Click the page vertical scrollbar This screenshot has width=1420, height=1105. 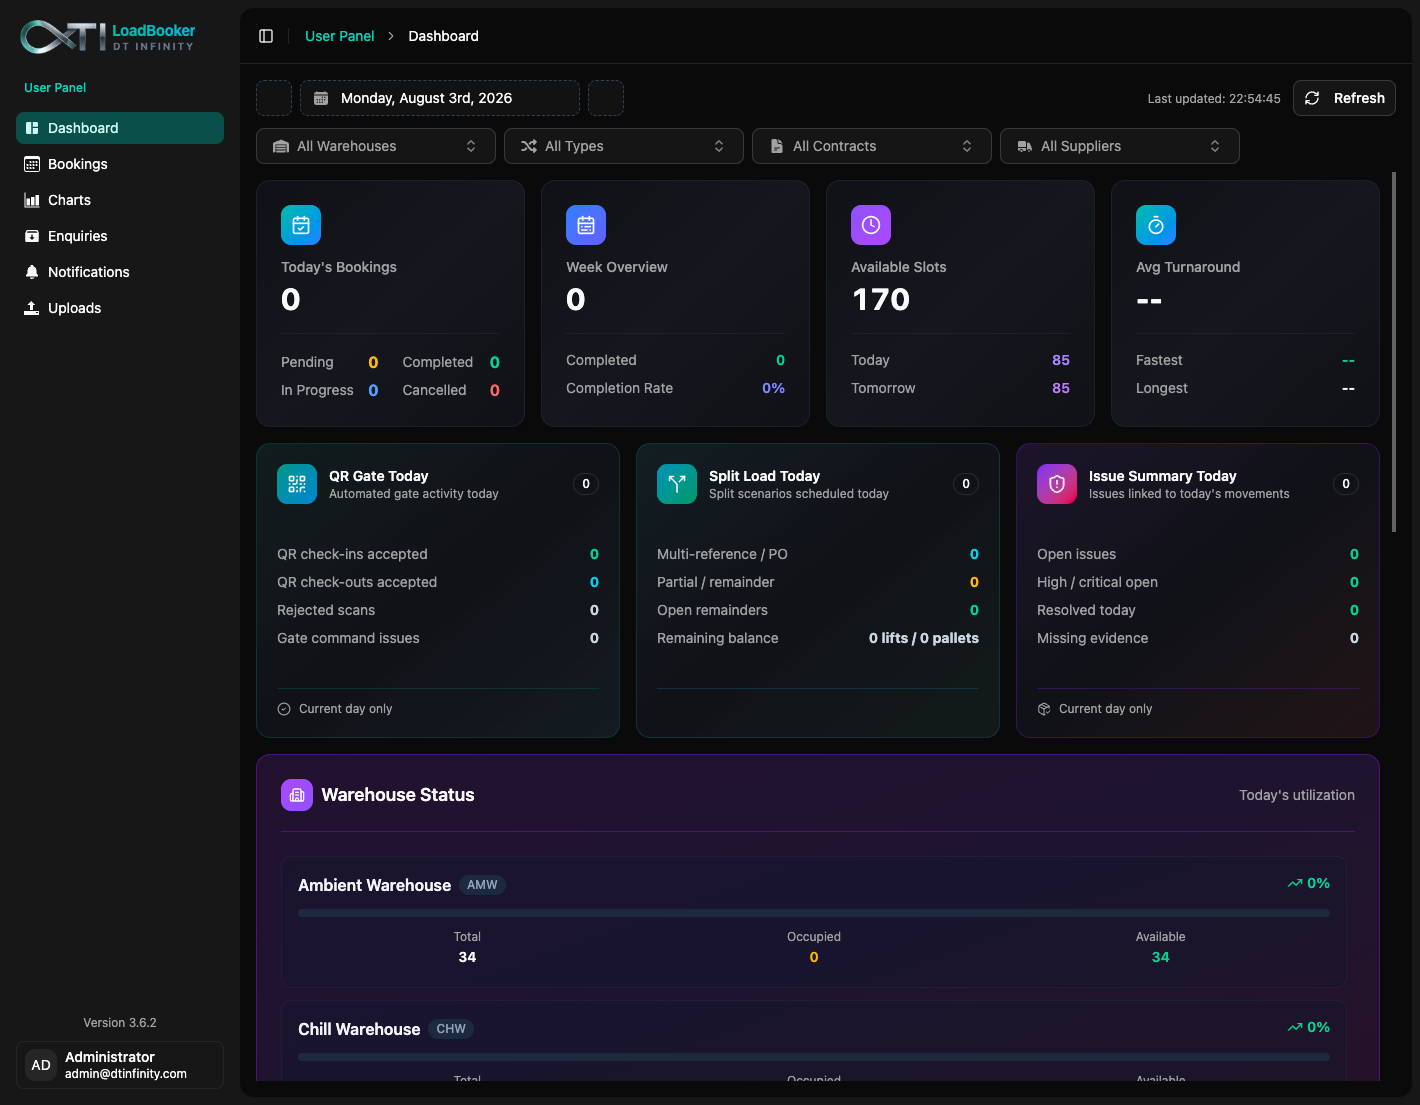click(x=1394, y=352)
